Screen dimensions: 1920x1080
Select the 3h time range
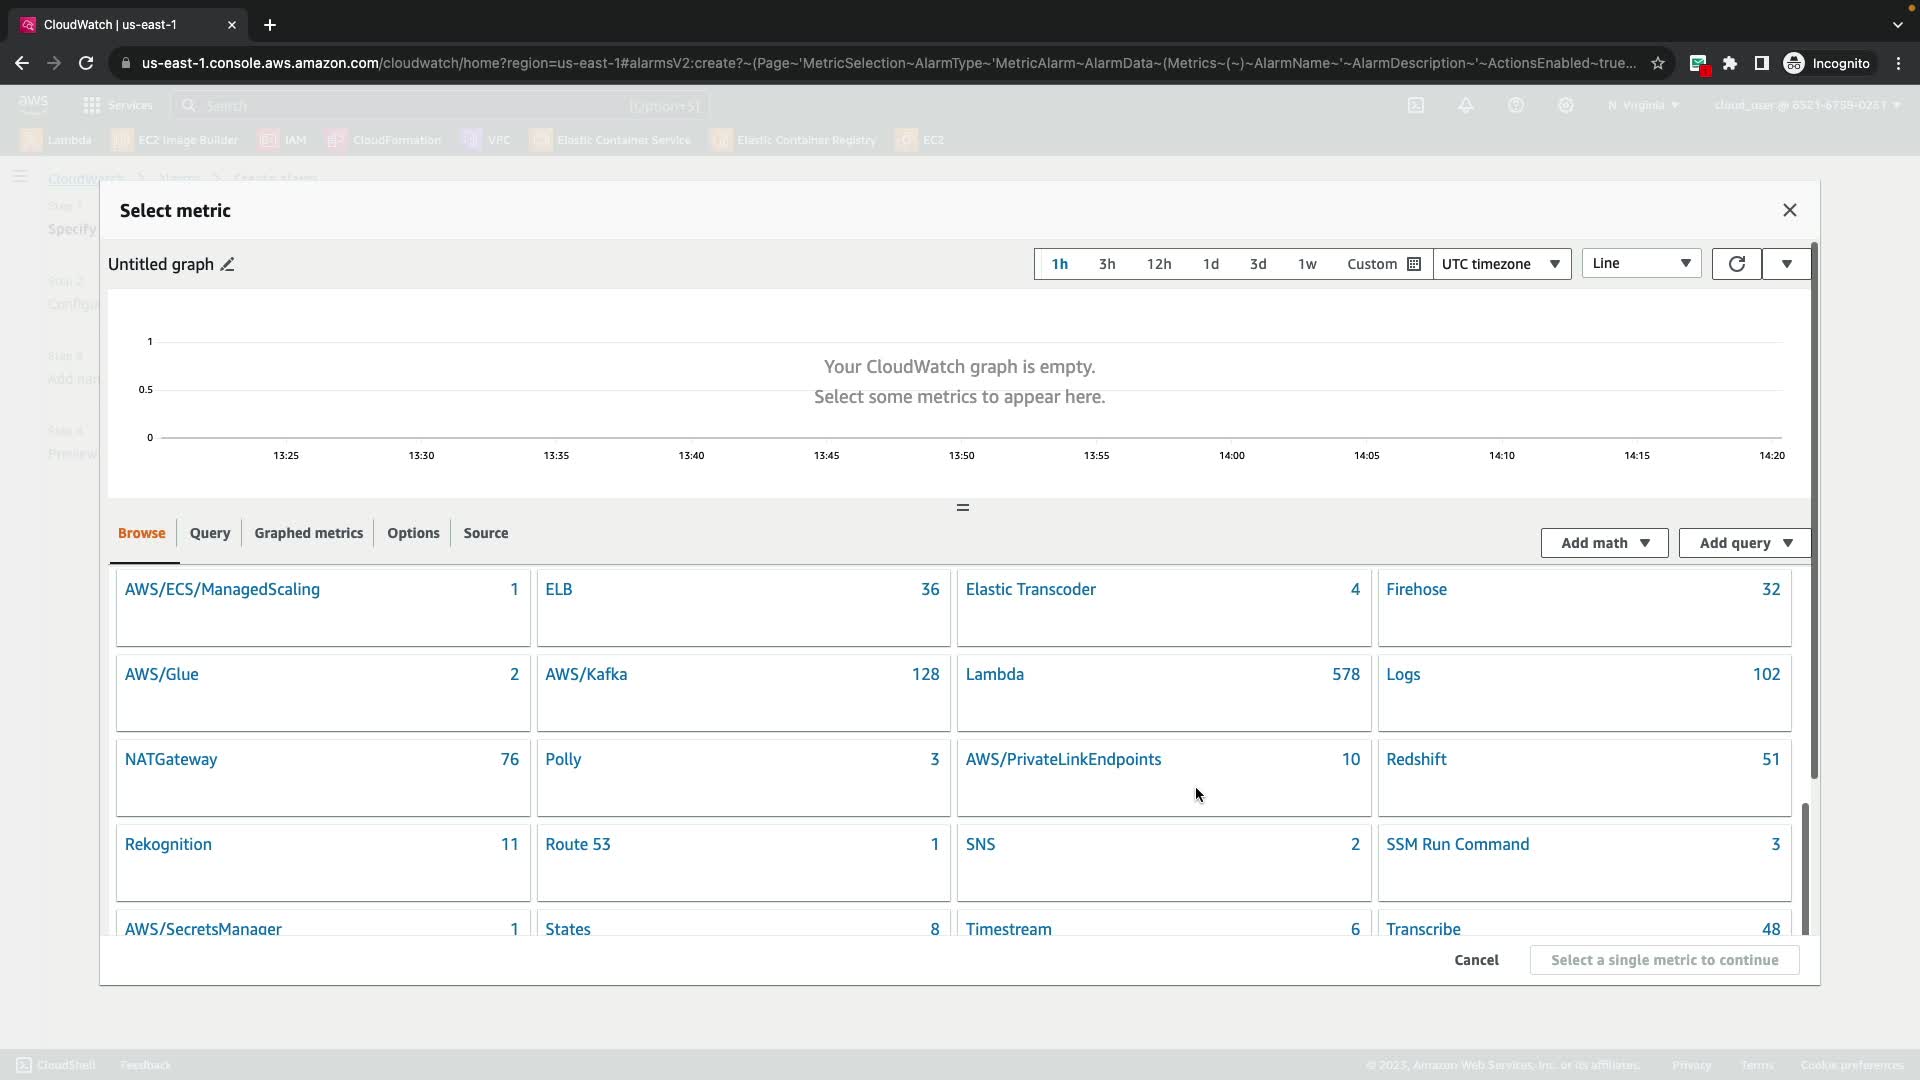coord(1107,264)
